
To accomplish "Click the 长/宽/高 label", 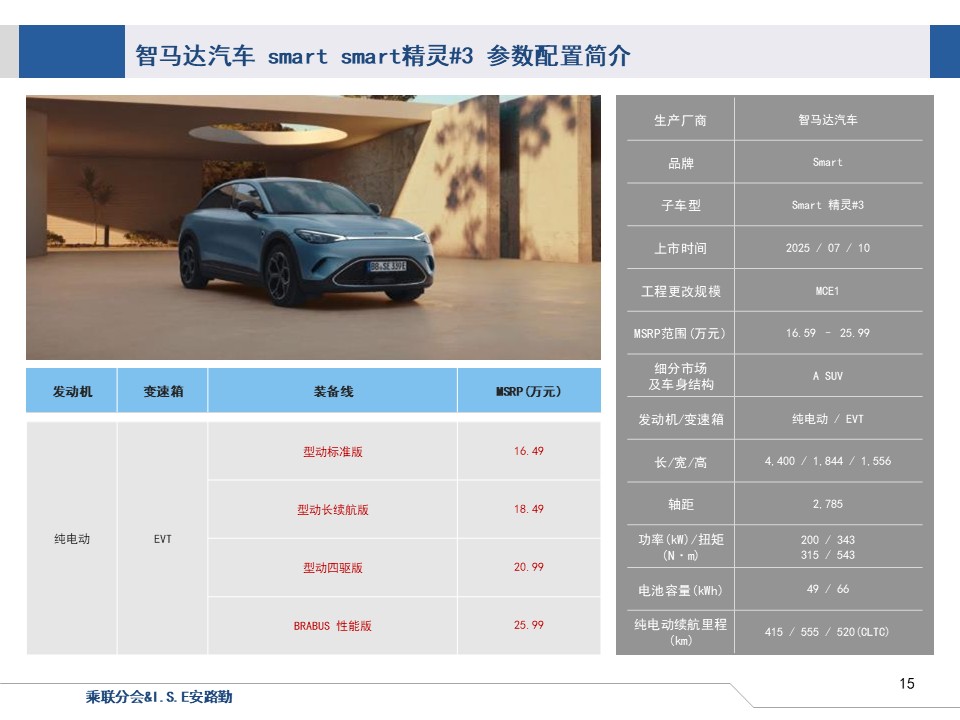I will (x=680, y=462).
